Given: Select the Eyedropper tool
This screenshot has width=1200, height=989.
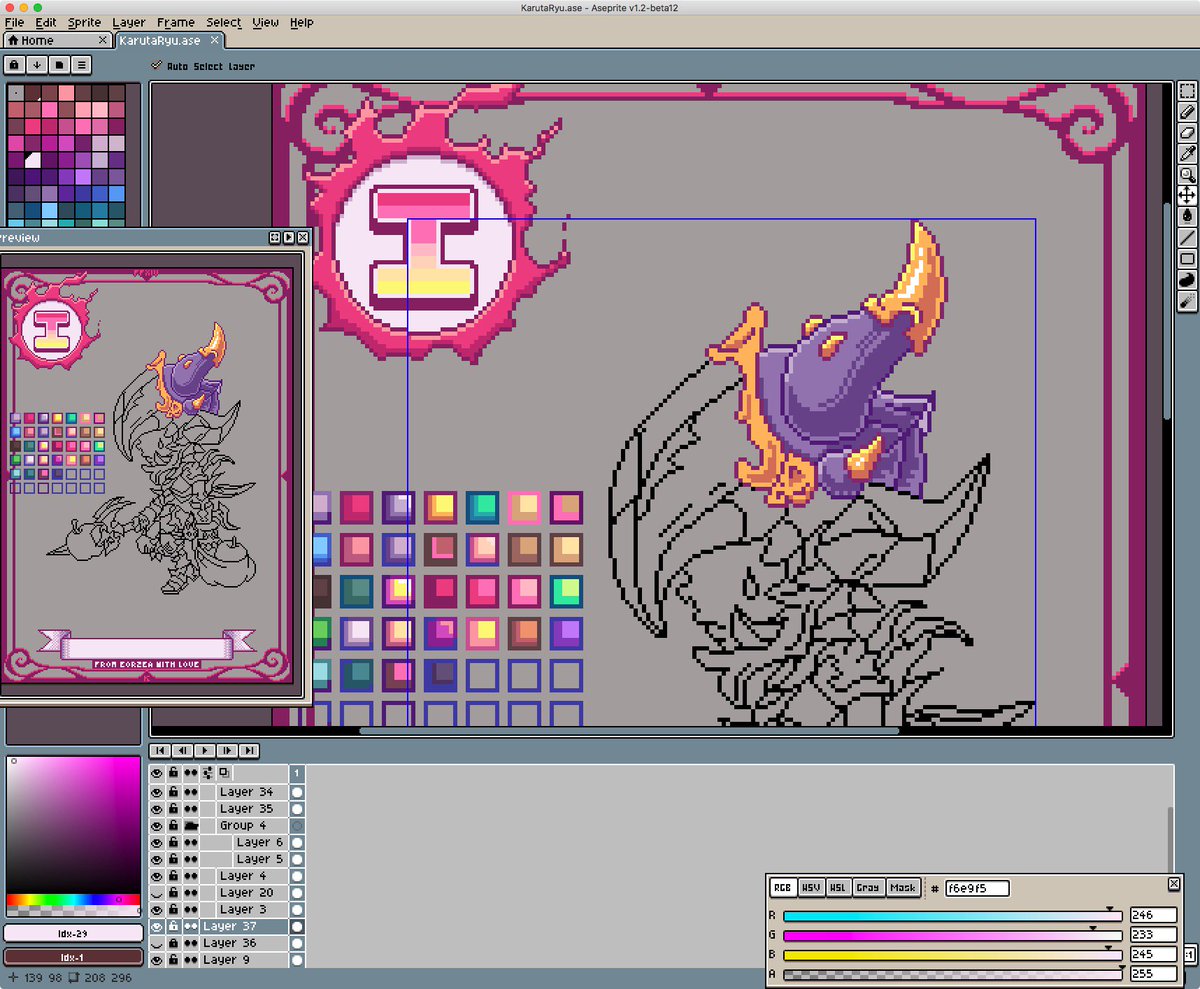Looking at the screenshot, I should pos(1187,154).
